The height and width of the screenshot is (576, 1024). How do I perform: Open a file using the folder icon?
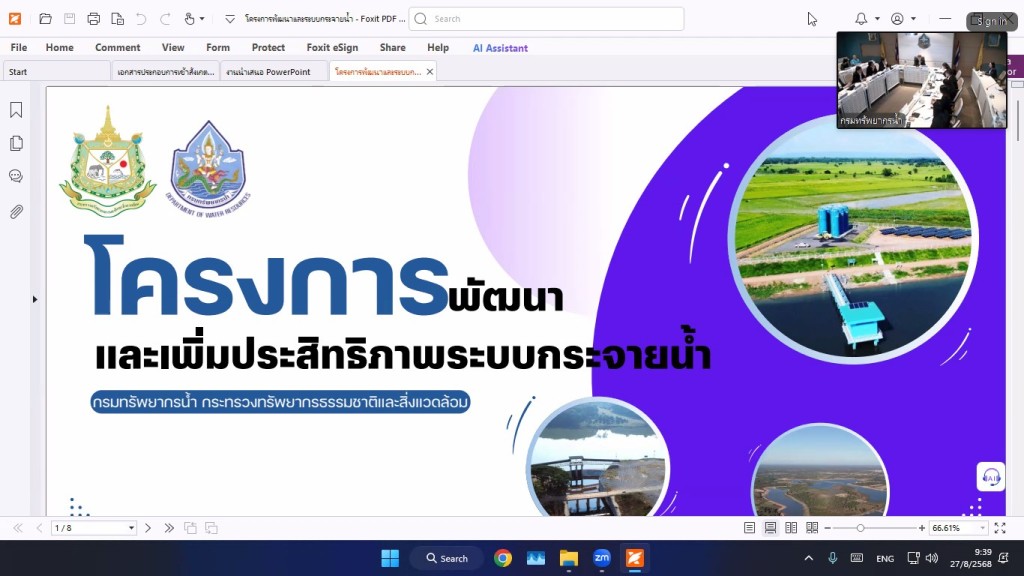click(x=45, y=19)
